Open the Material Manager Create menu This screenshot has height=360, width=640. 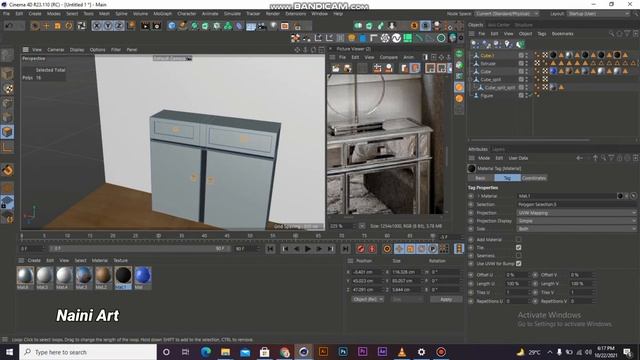[x=34, y=260]
